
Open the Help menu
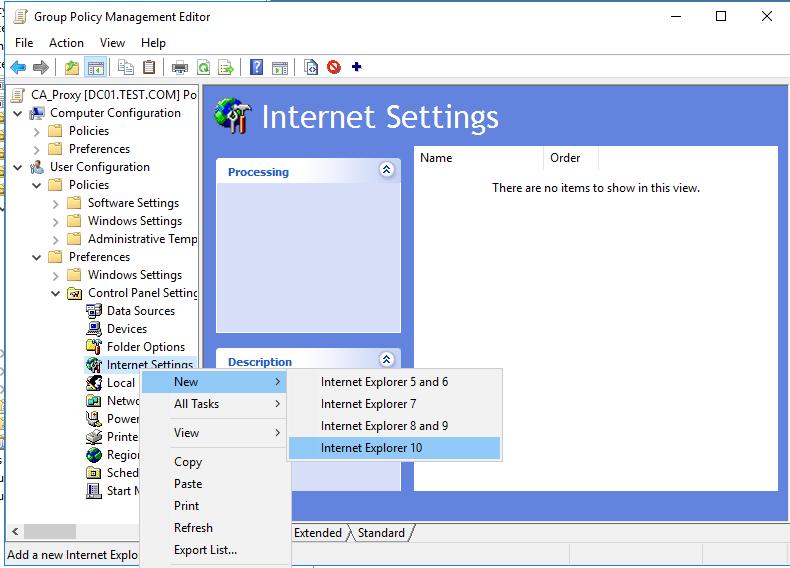(153, 43)
